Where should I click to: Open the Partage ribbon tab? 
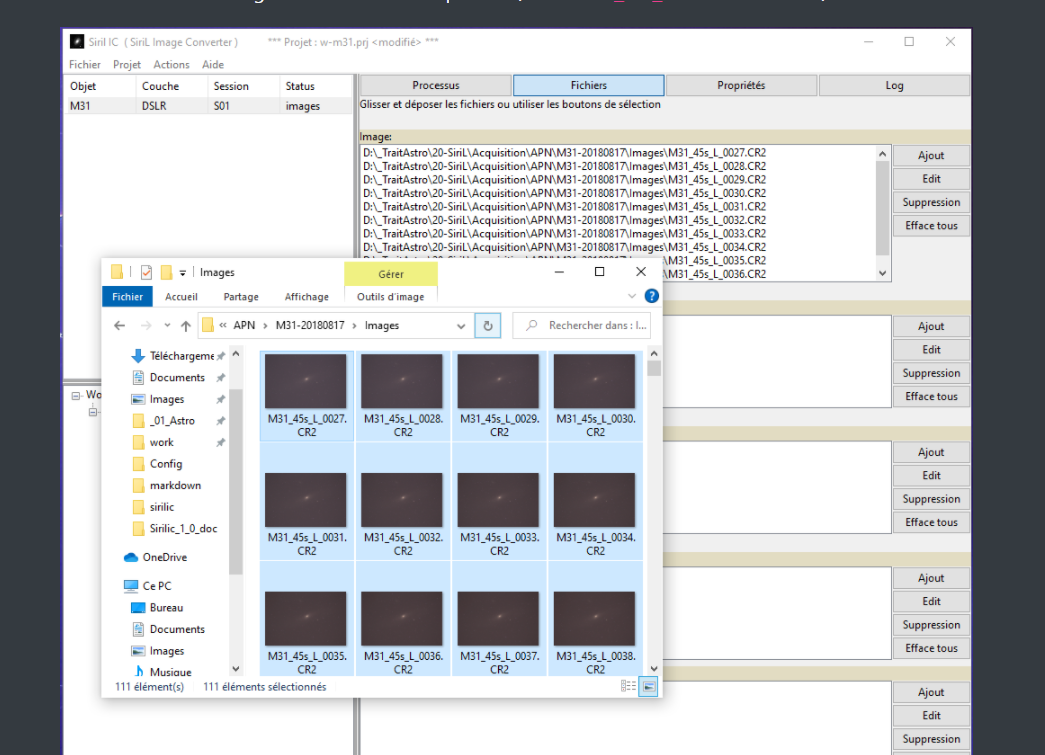[241, 297]
